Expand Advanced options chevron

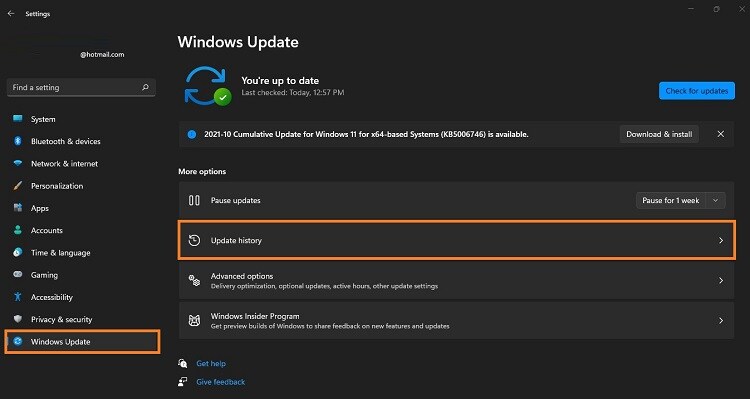721,281
